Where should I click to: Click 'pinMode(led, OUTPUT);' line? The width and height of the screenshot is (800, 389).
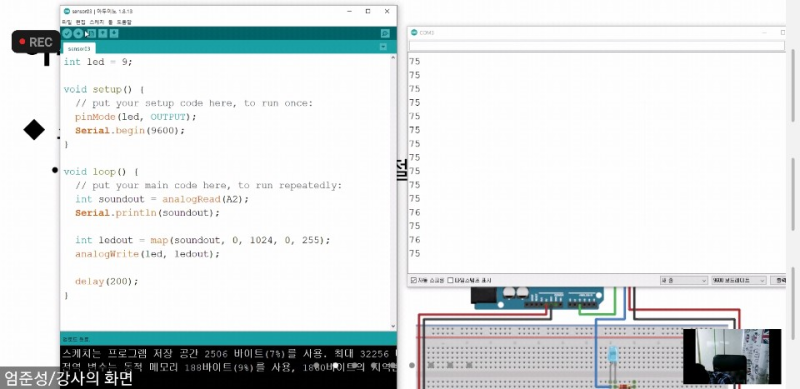coord(136,117)
